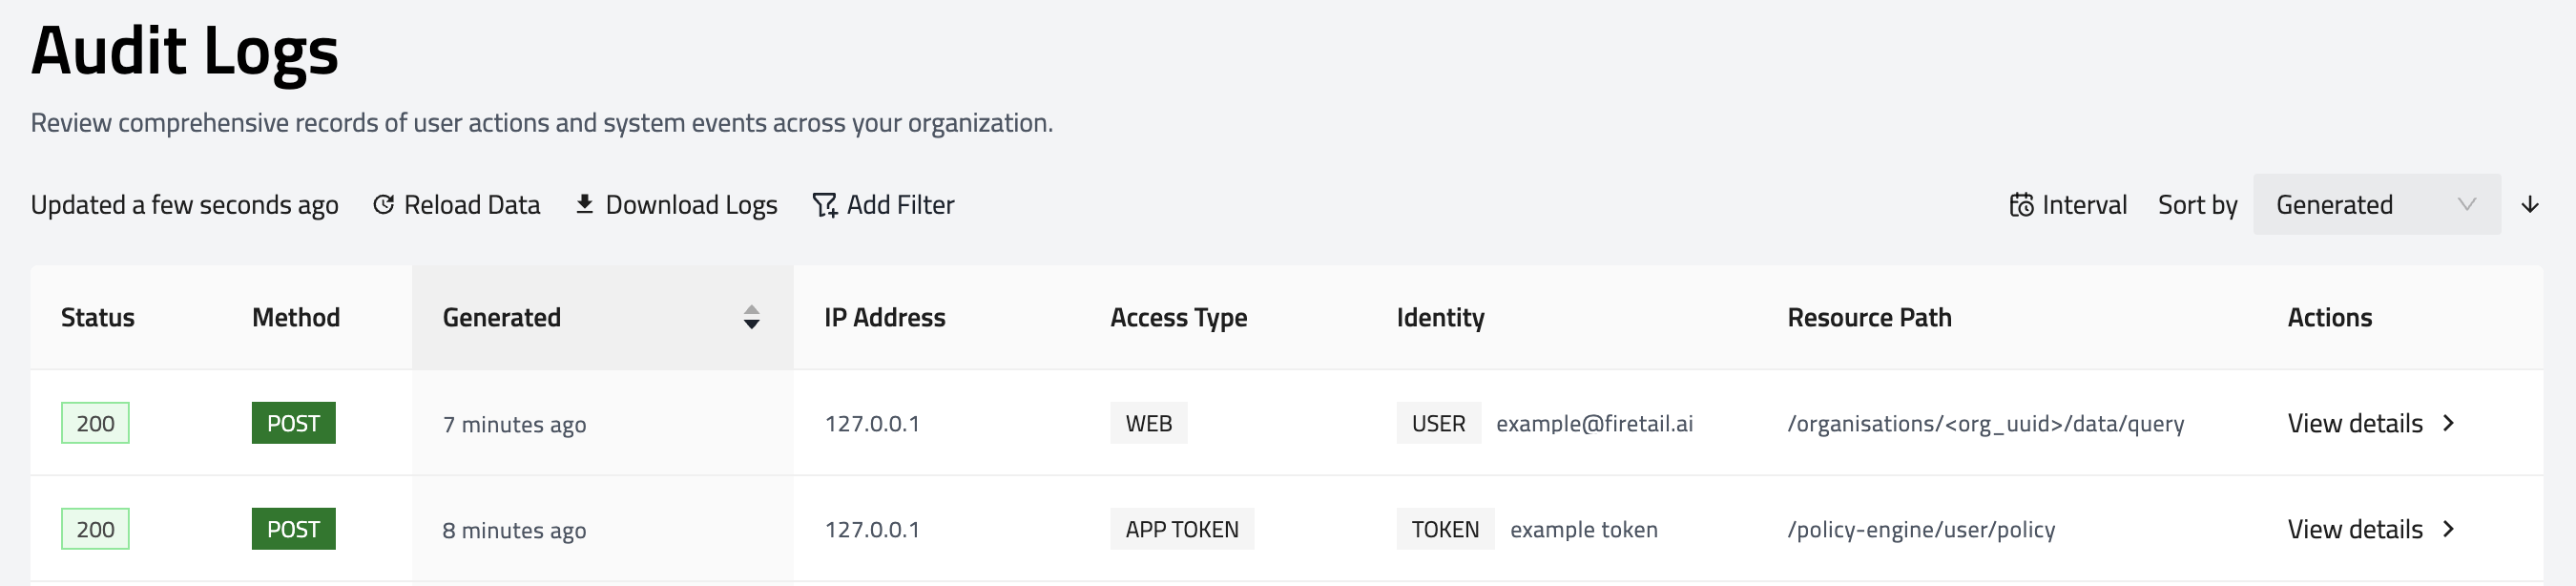The image size is (2576, 586).
Task: Click the Download Logs arrow icon
Action: point(584,205)
